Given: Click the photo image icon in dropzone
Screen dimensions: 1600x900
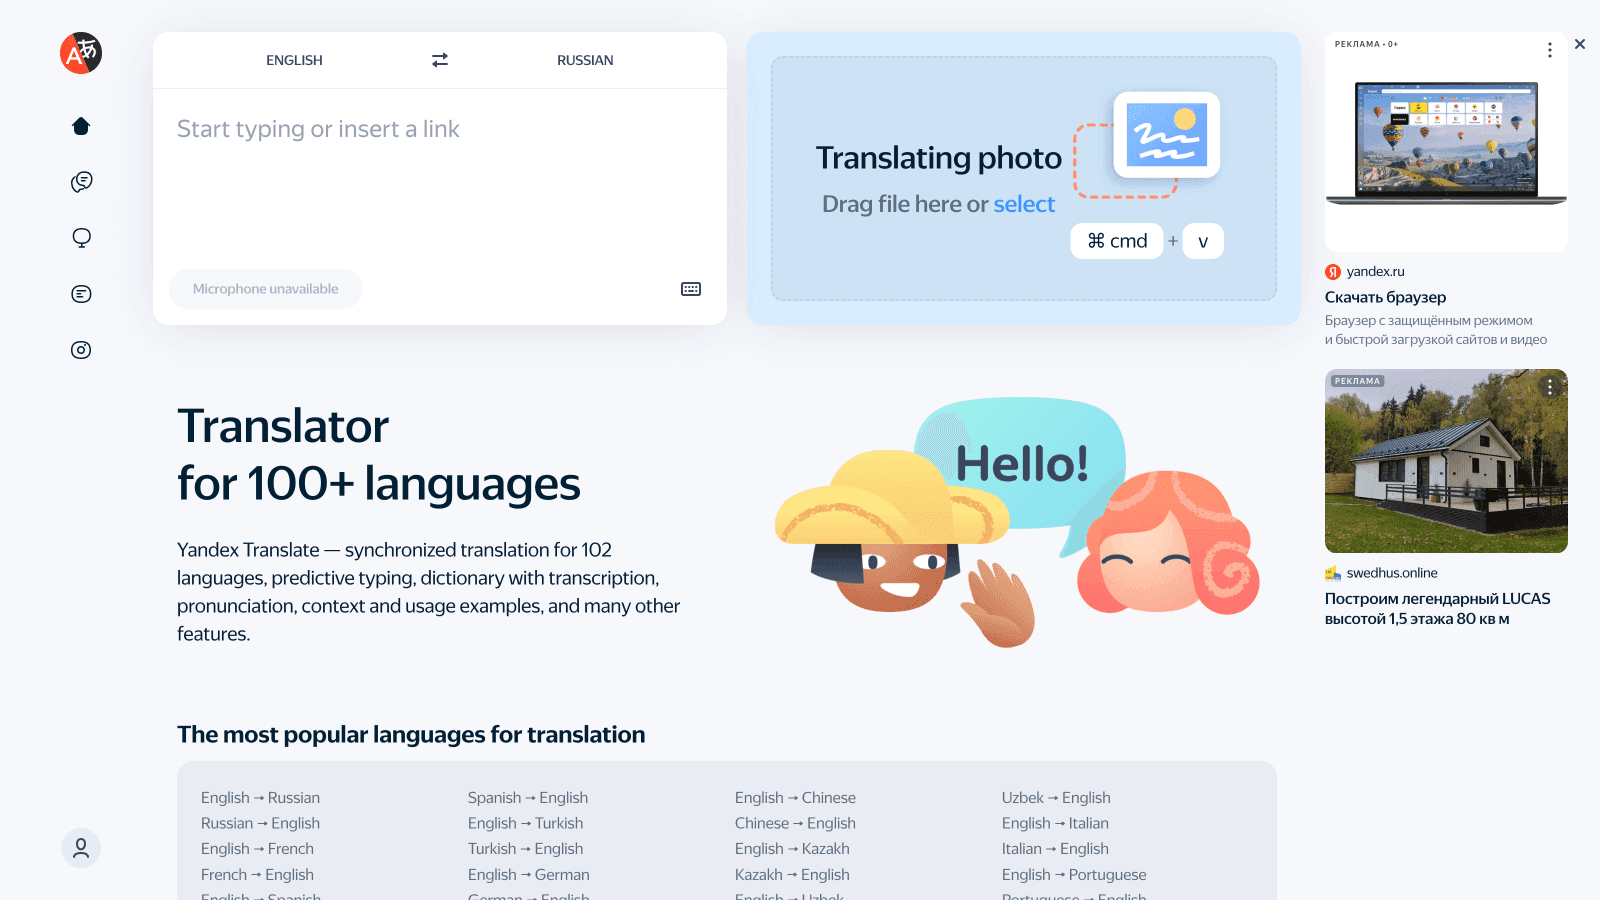Looking at the screenshot, I should 1167,135.
